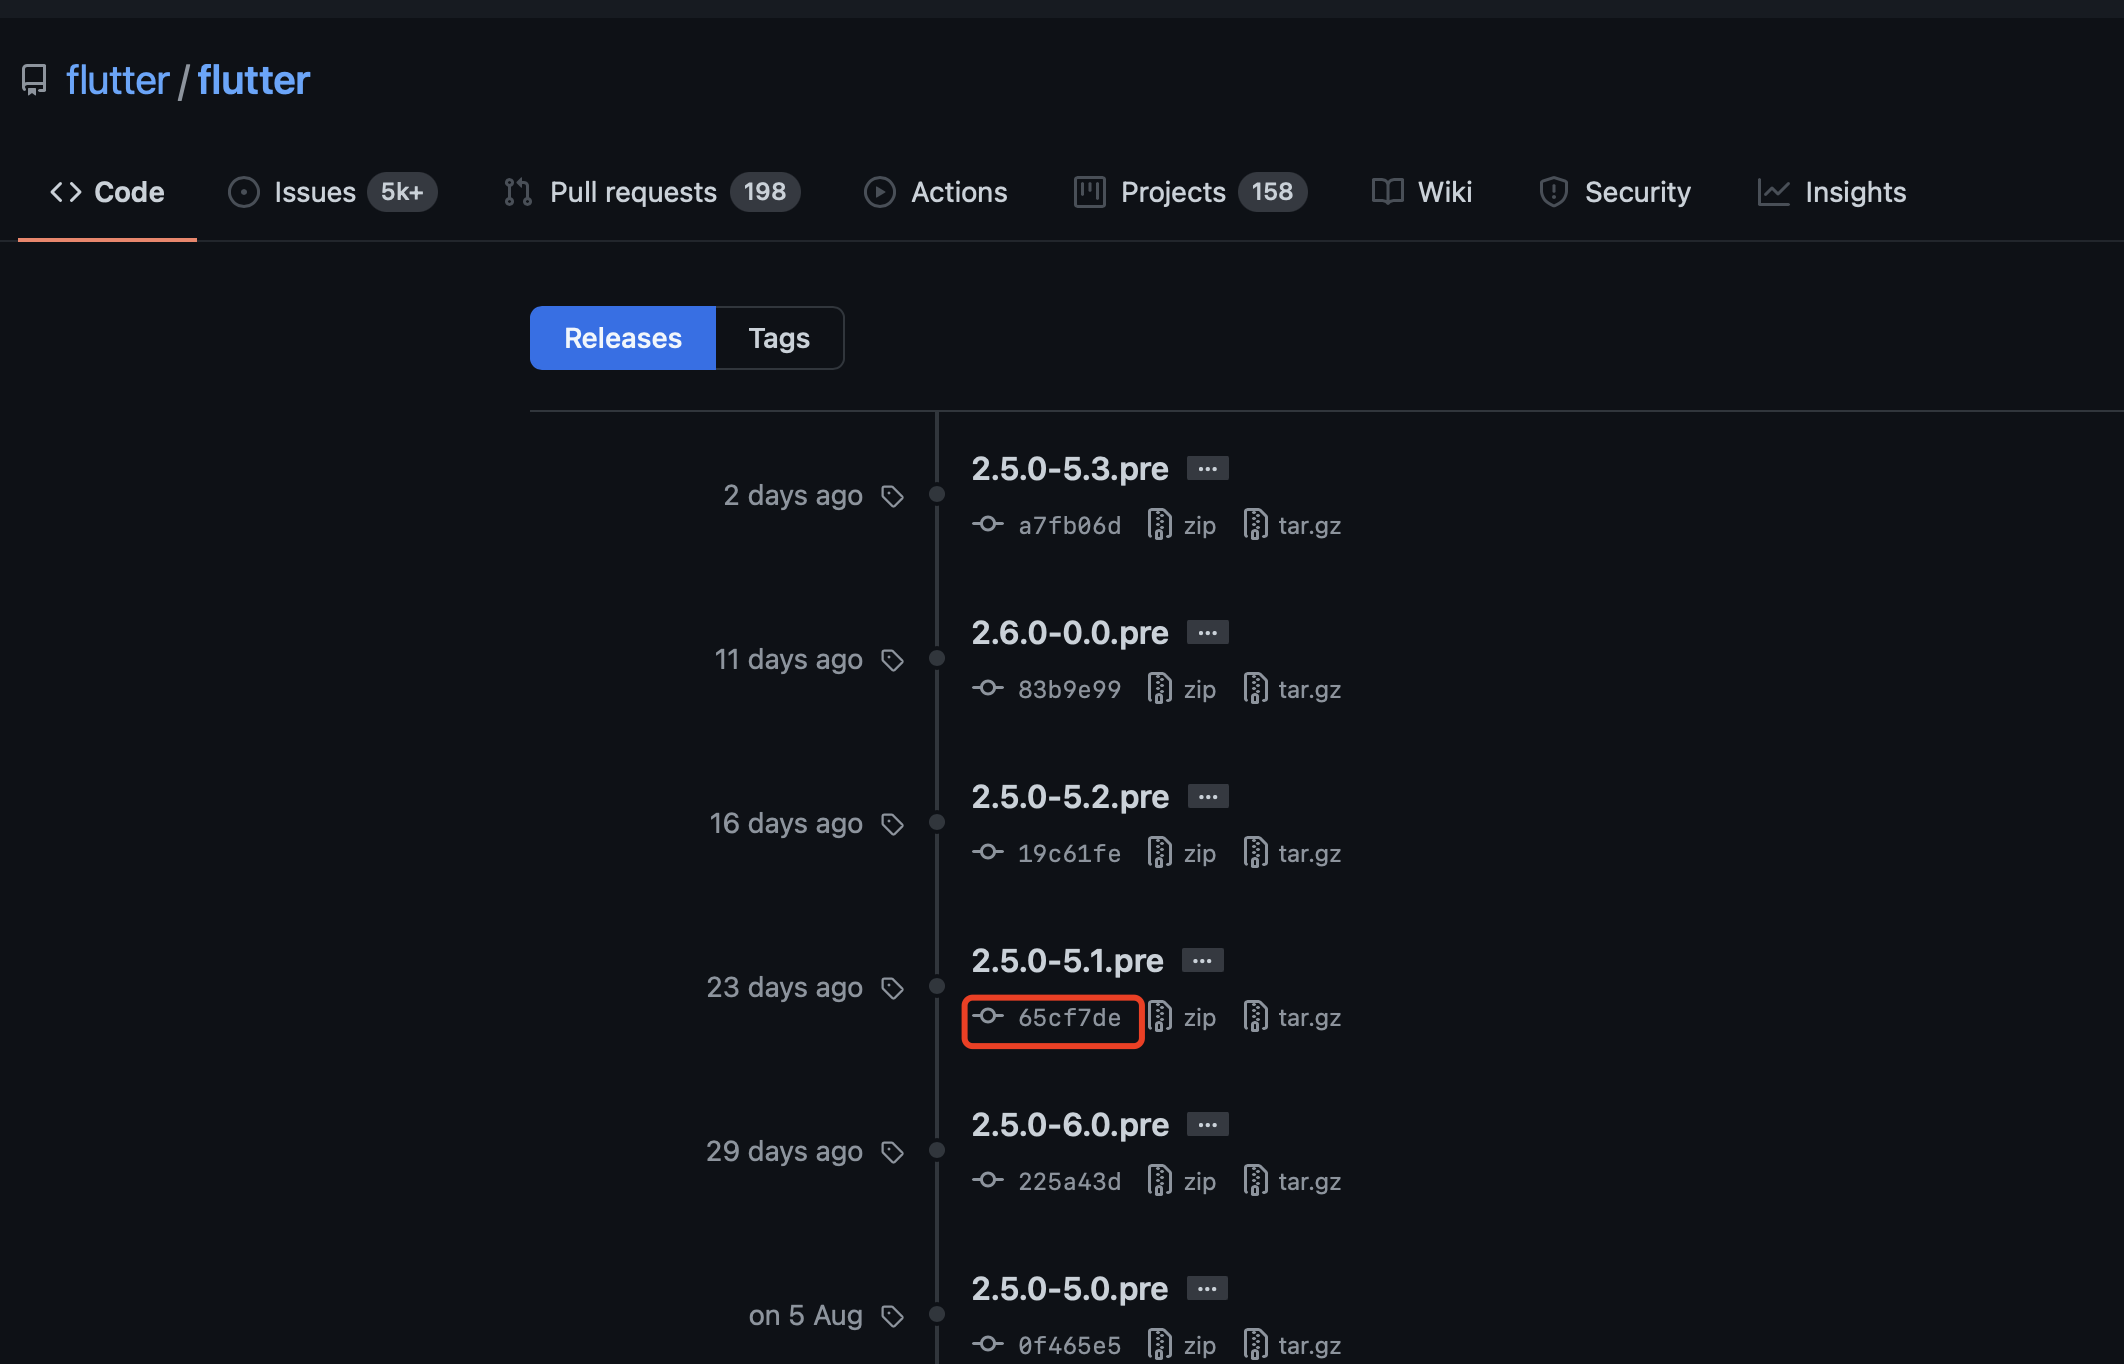This screenshot has width=2124, height=1364.
Task: Click the 198 pull requests counter
Action: coord(765,192)
